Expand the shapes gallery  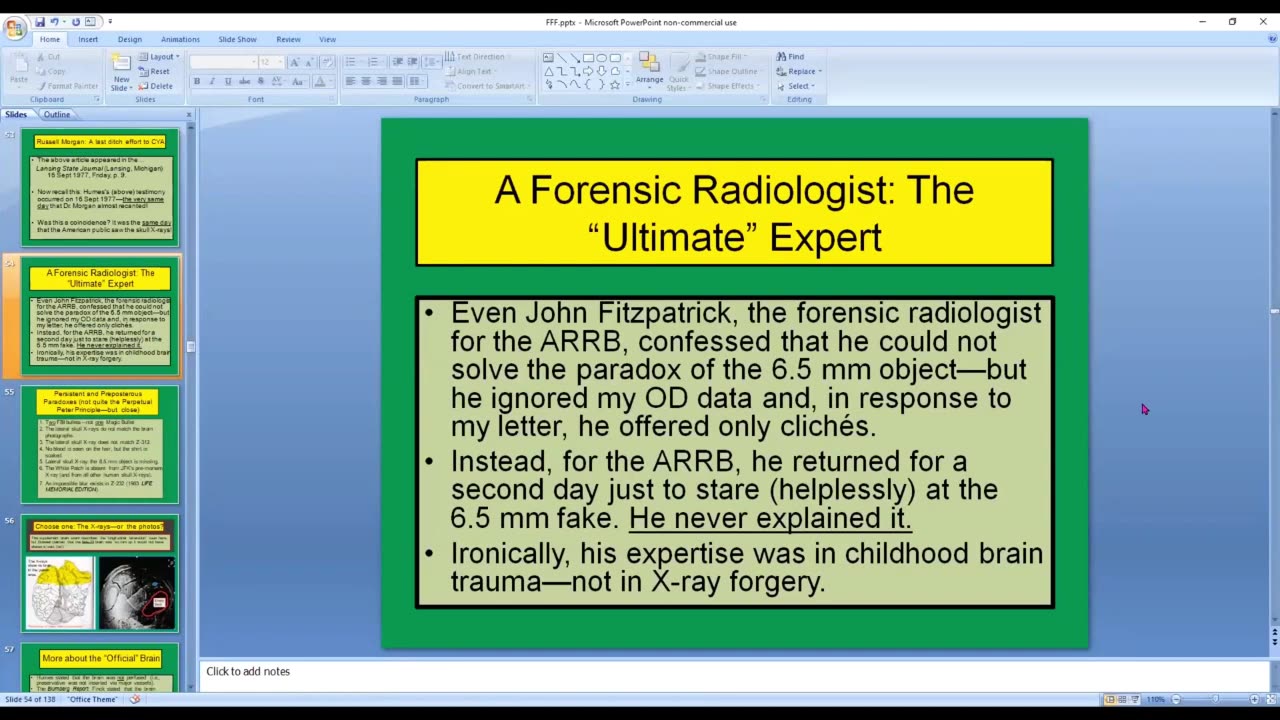click(628, 85)
